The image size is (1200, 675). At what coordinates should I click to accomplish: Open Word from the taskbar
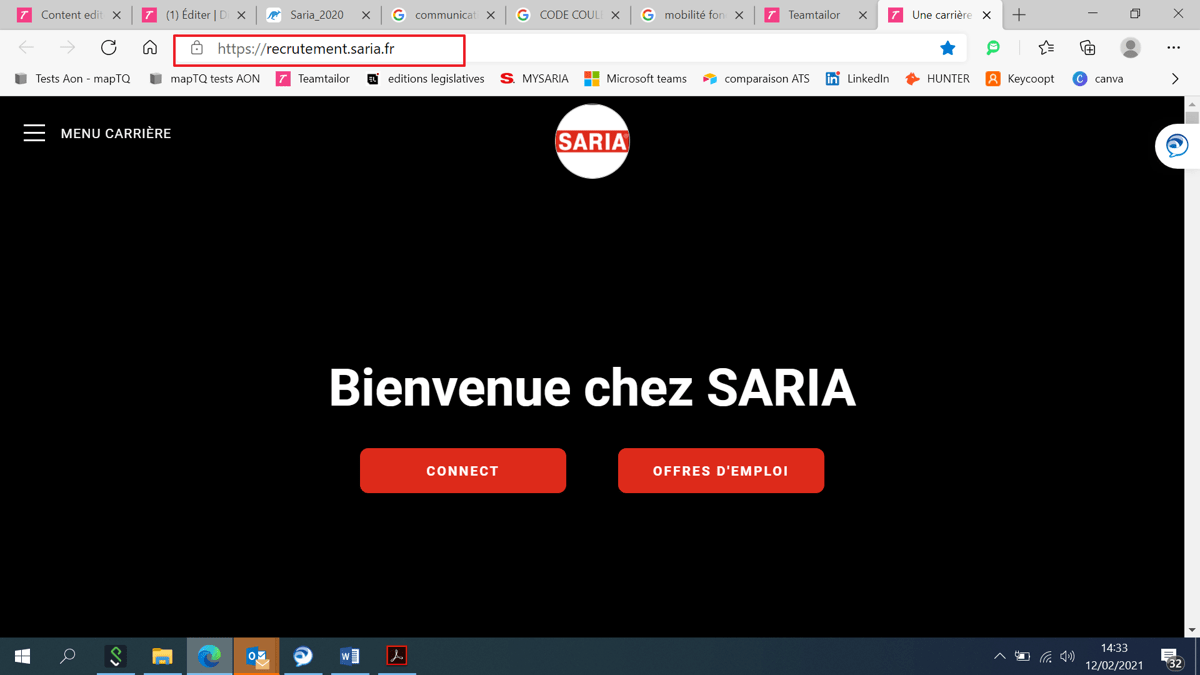pos(350,656)
